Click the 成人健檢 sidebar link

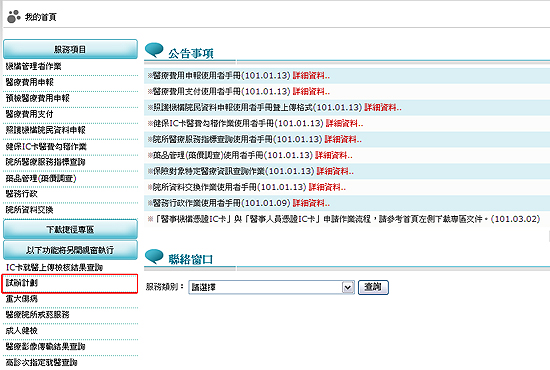coord(22,331)
